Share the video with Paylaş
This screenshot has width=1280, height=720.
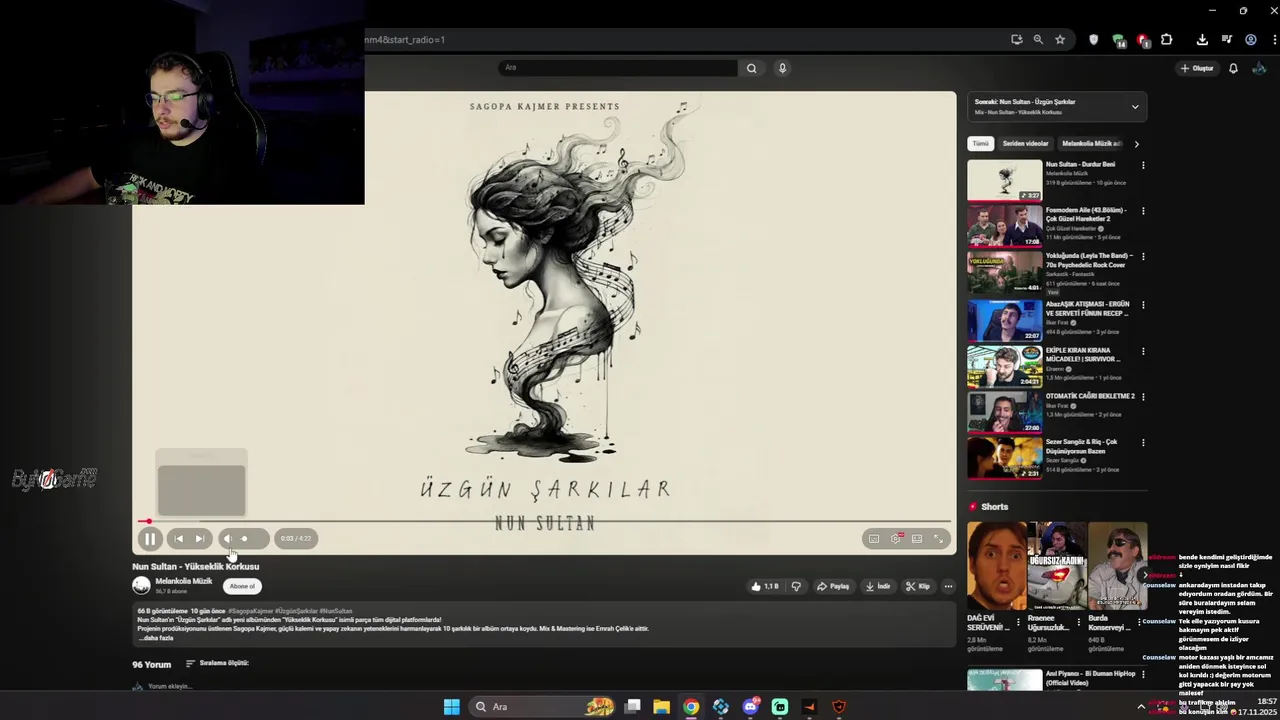click(833, 587)
